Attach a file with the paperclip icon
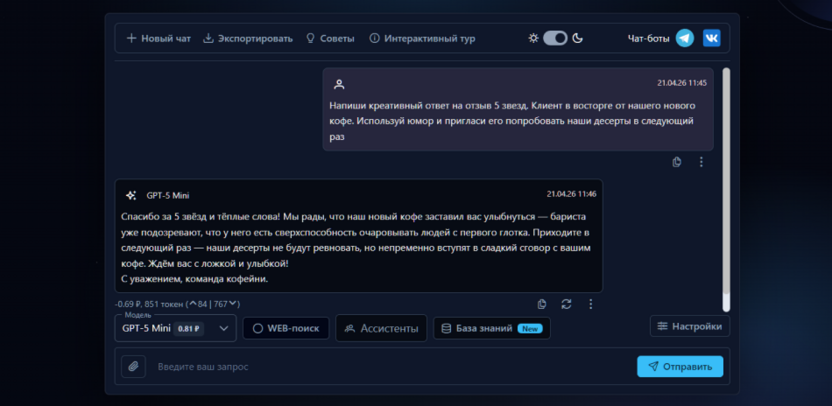This screenshot has height=406, width=832. pyautogui.click(x=133, y=366)
